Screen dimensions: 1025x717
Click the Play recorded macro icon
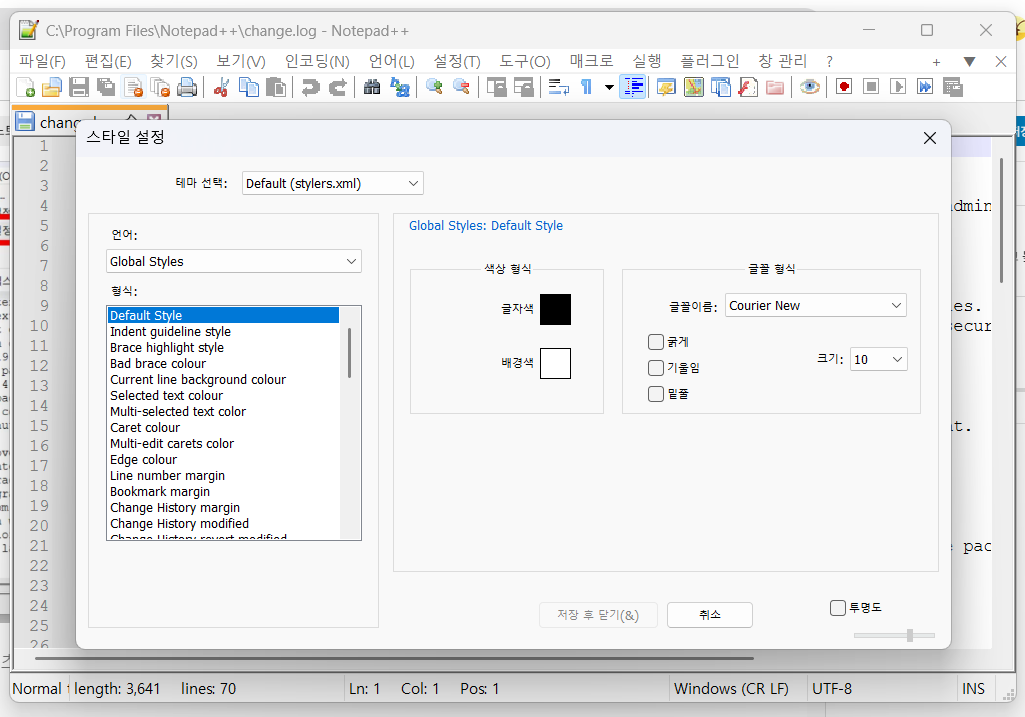tap(898, 87)
